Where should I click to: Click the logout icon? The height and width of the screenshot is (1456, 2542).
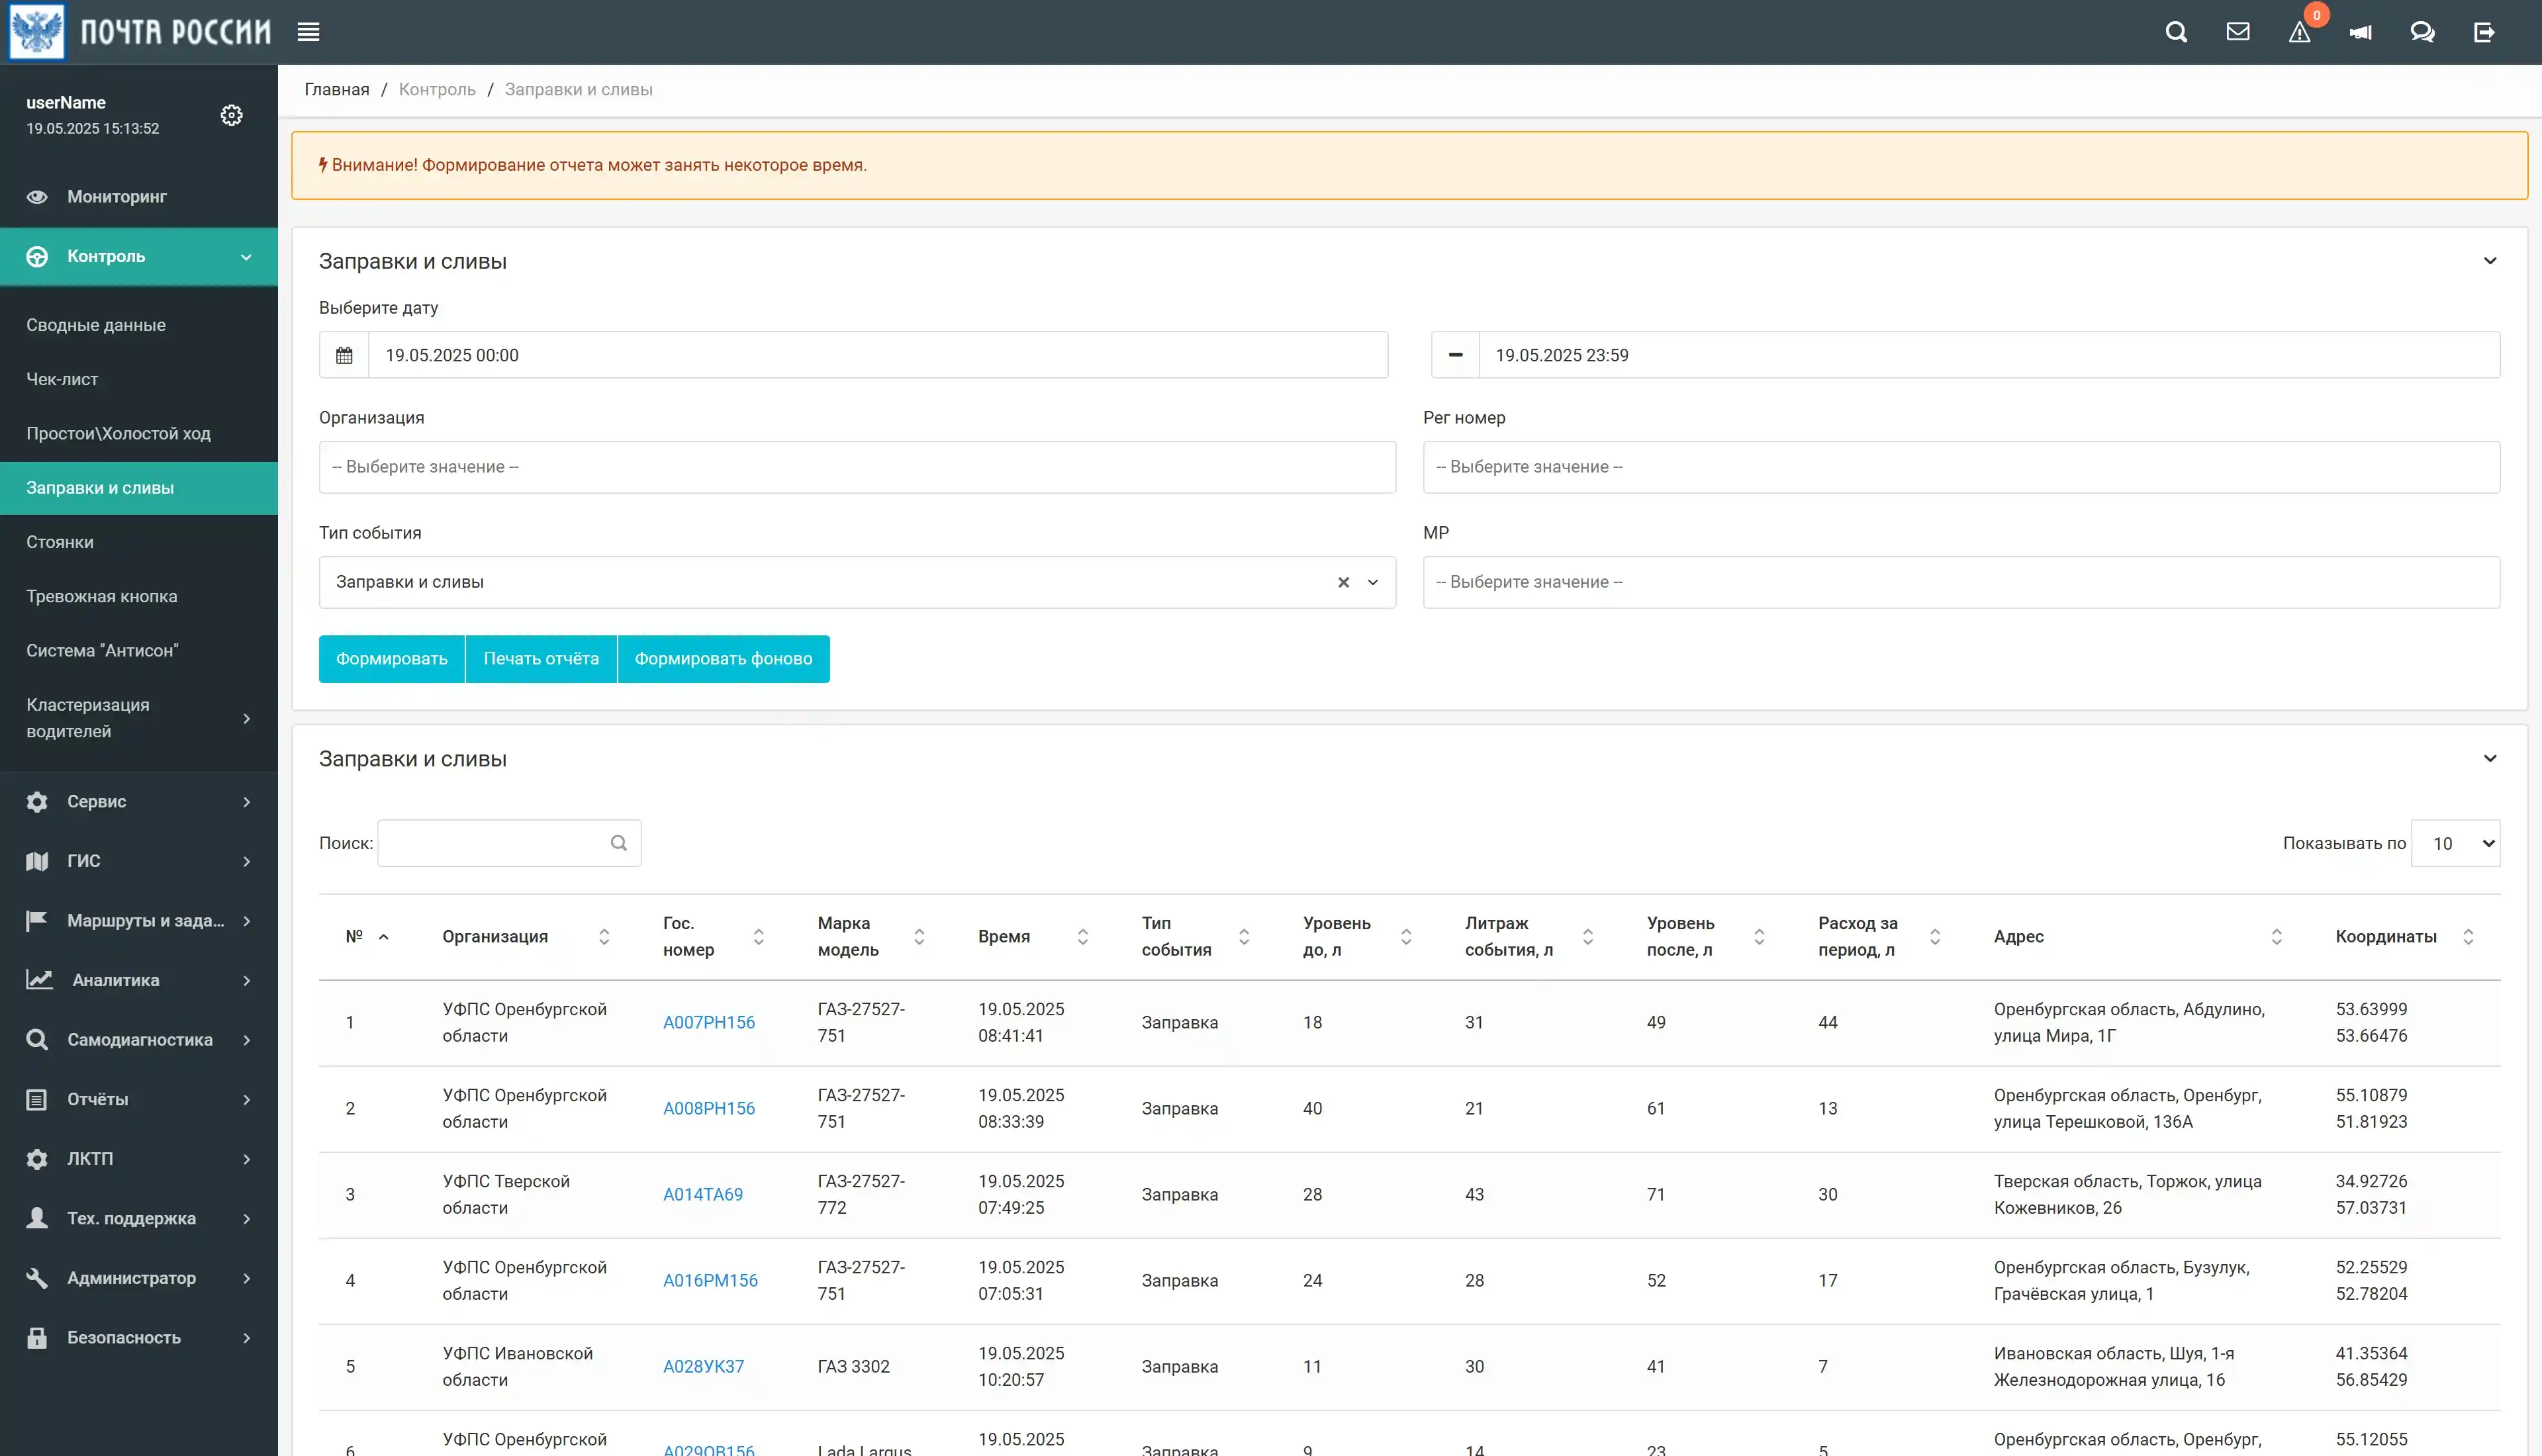(x=2484, y=32)
